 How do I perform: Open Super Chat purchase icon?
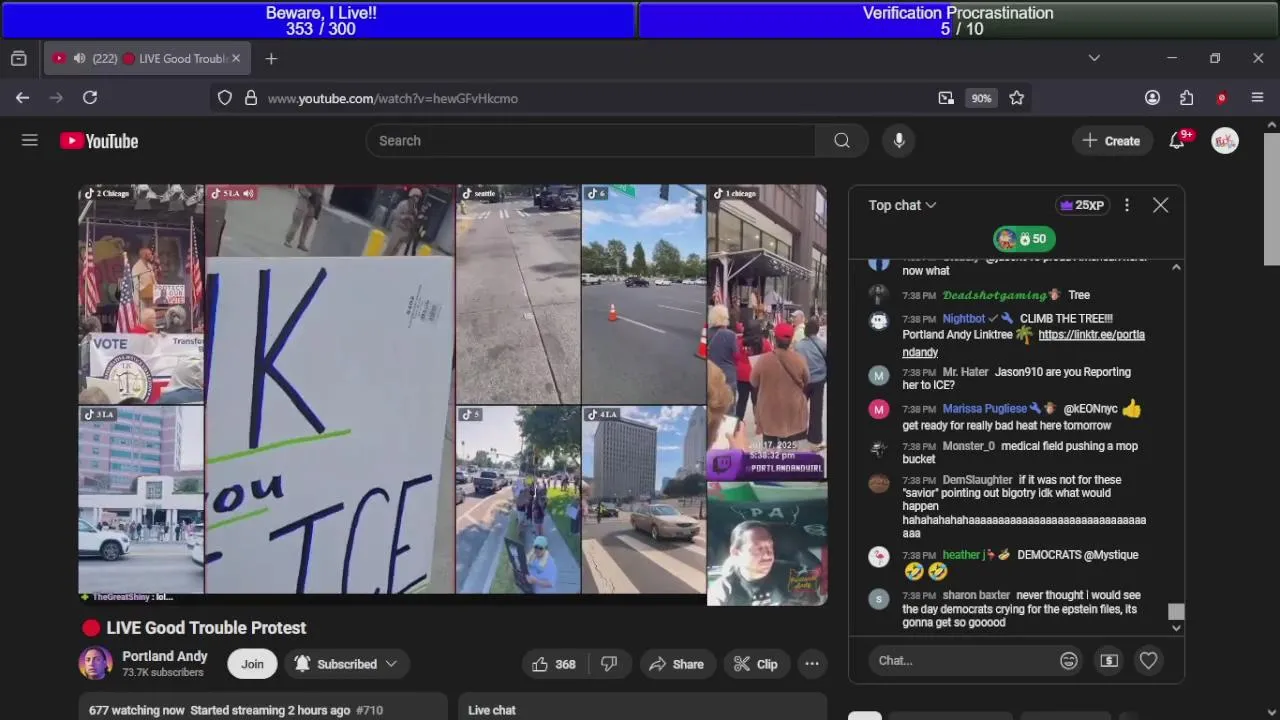point(1109,661)
